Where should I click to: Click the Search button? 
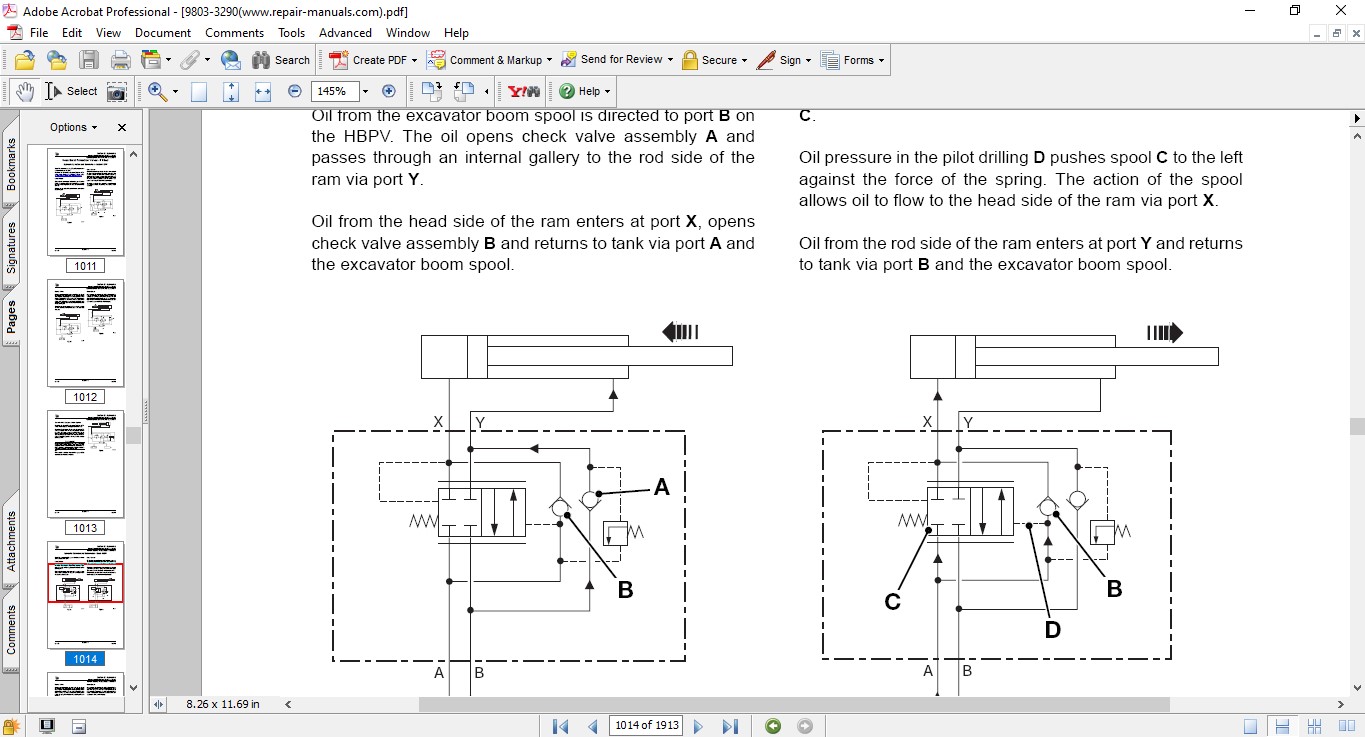pyautogui.click(x=281, y=60)
